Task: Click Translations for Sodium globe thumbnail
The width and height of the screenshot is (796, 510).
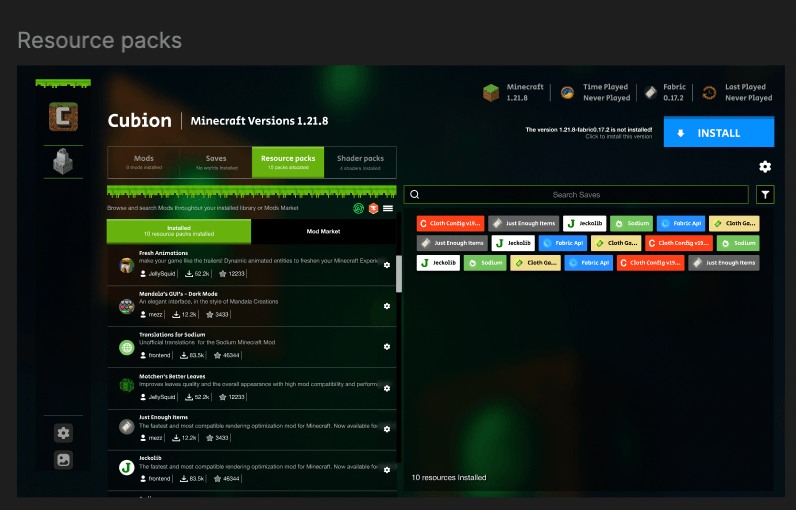Action: point(126,347)
